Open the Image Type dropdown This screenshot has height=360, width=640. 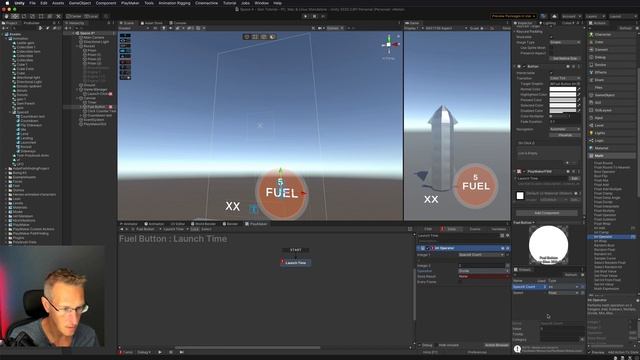(565, 42)
